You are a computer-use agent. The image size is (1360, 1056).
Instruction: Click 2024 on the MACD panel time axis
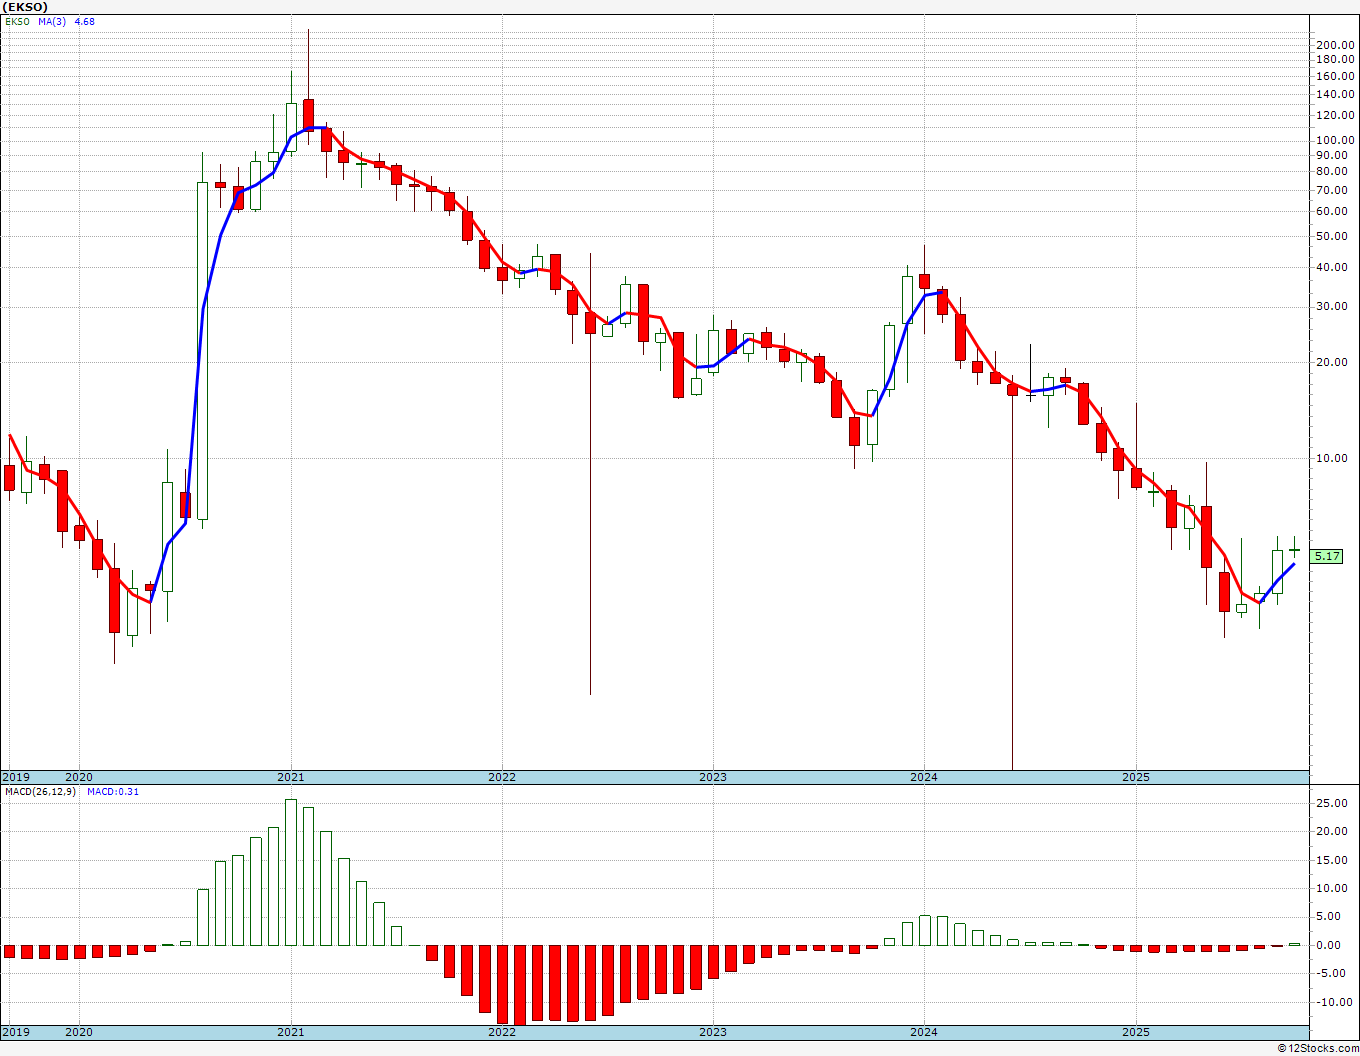pyautogui.click(x=924, y=1032)
